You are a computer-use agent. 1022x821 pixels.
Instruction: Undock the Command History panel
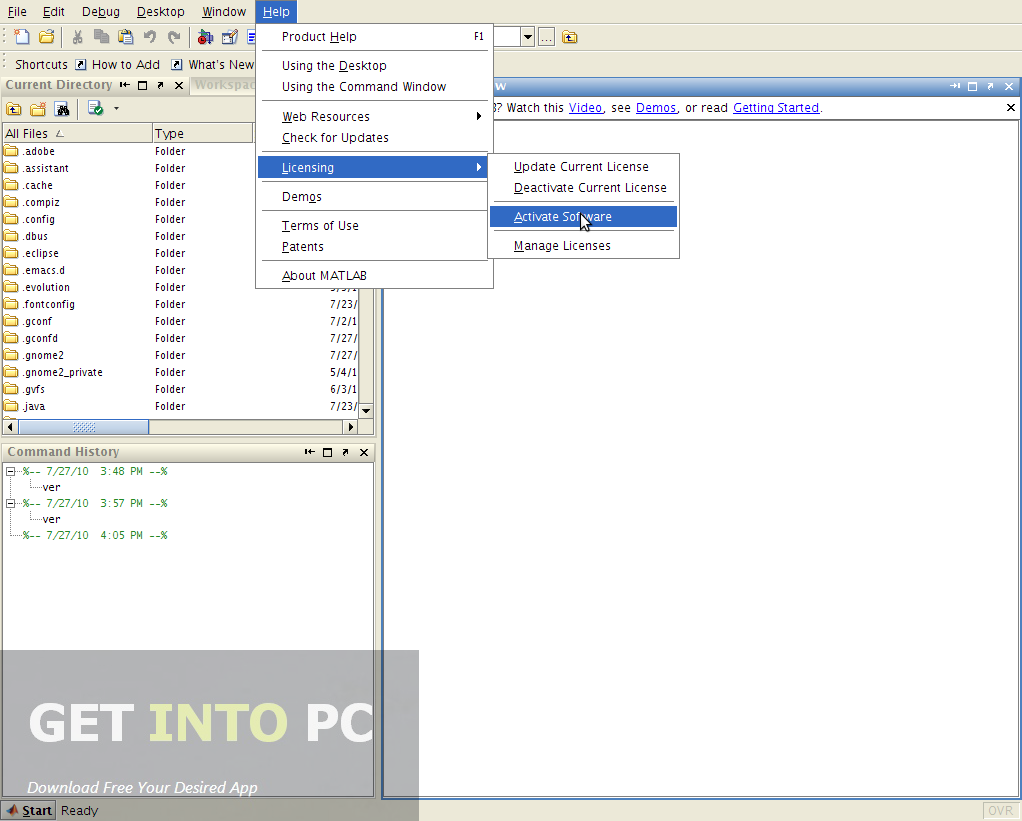click(x=345, y=452)
